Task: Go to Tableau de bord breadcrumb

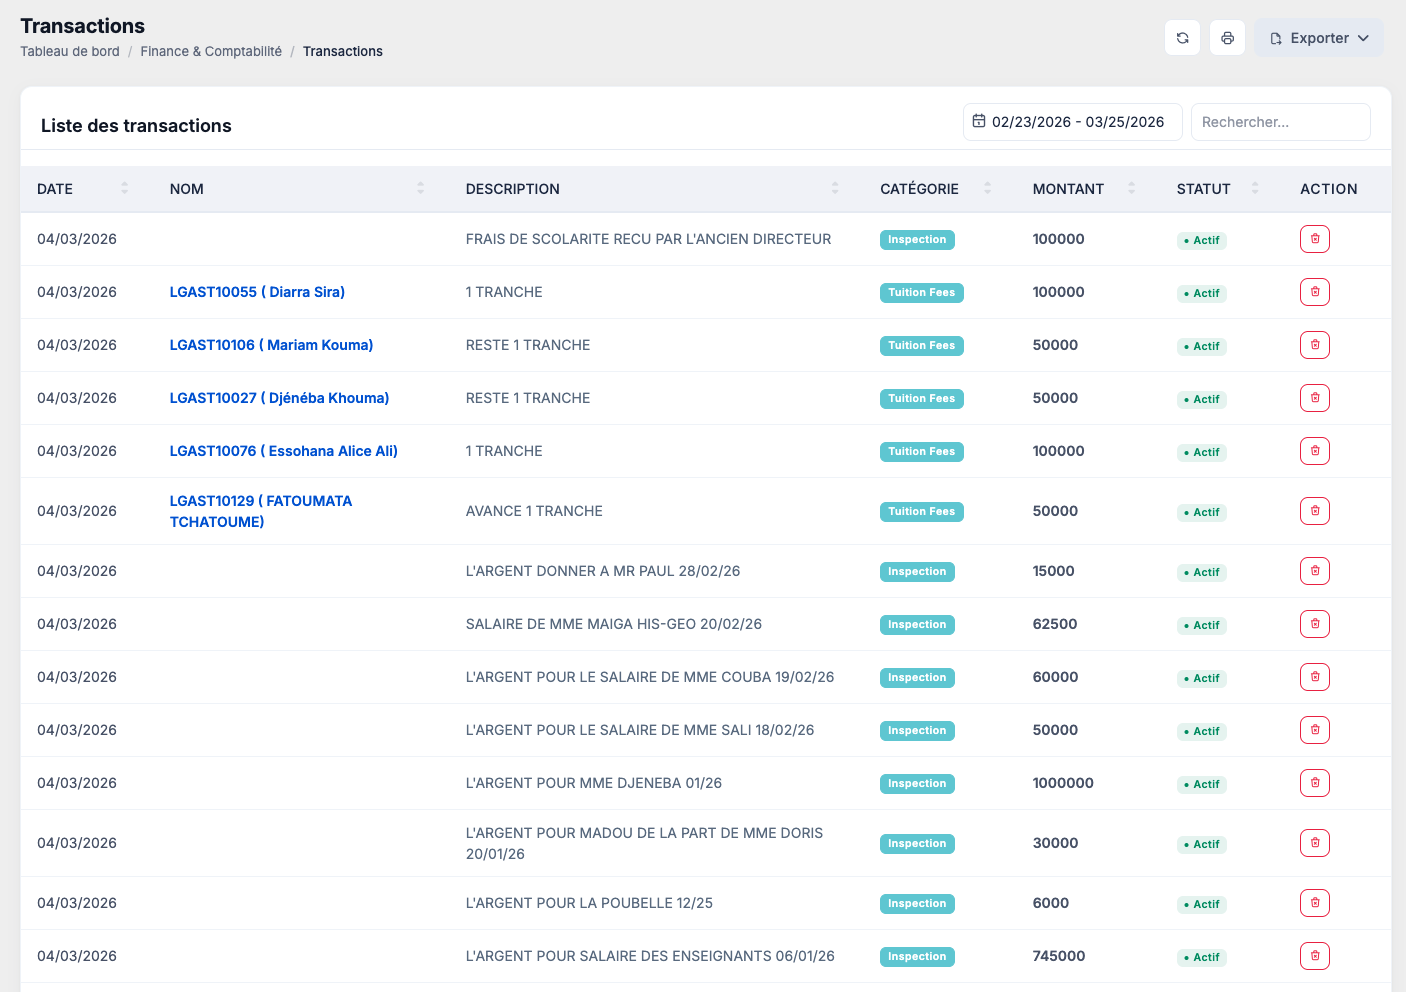Action: click(70, 51)
